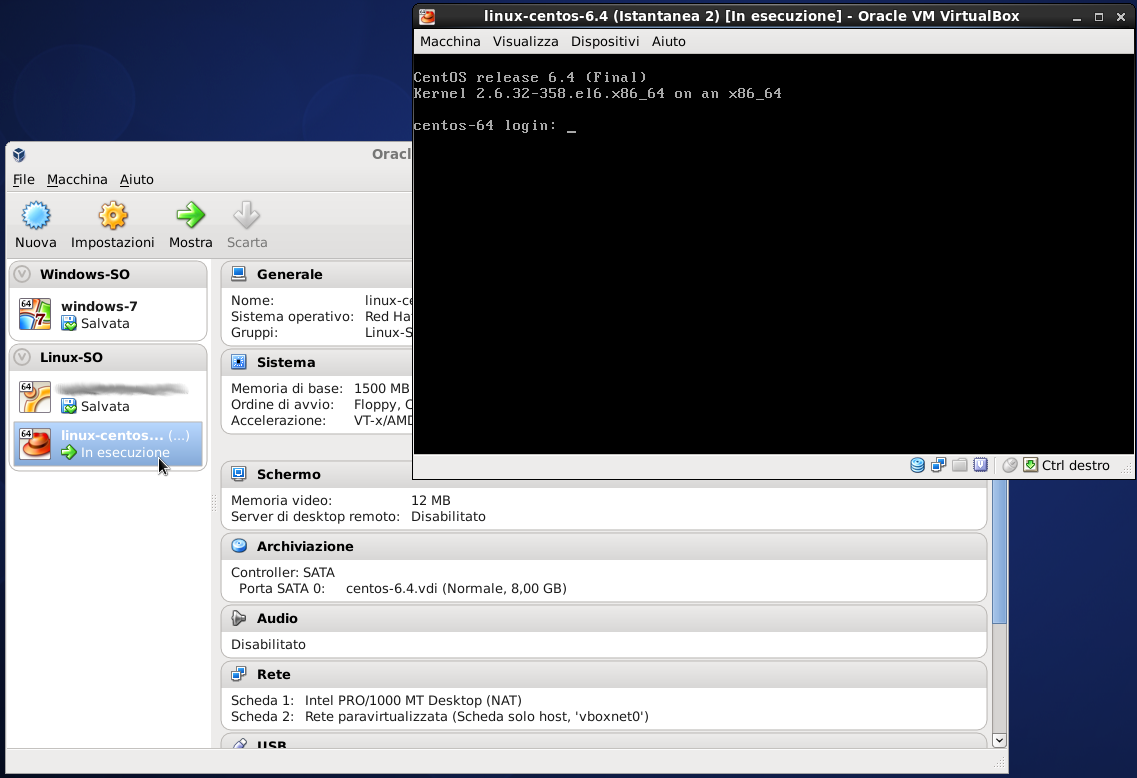
Task: Click the green Mostra arrow icon
Action: coord(190,216)
